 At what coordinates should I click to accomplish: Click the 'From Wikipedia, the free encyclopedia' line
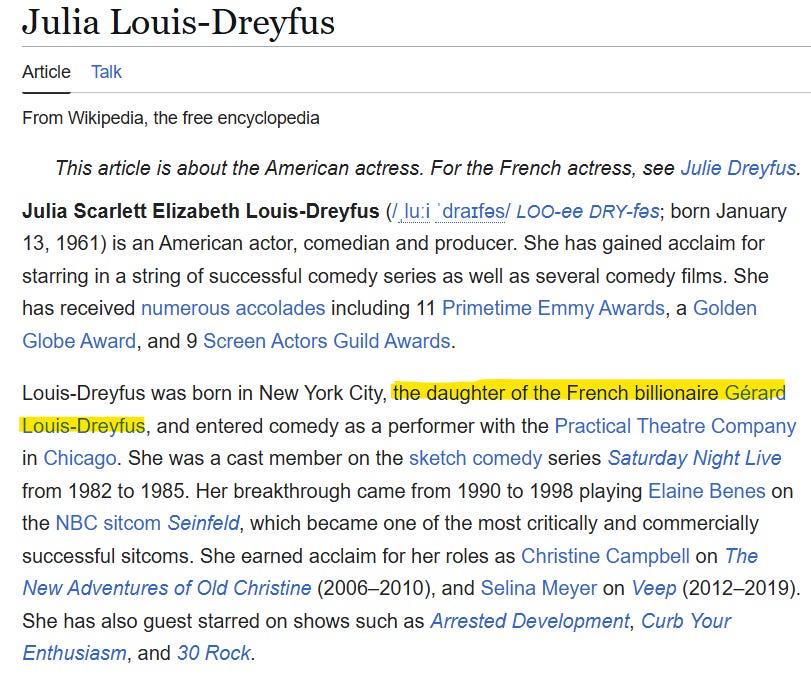[171, 118]
